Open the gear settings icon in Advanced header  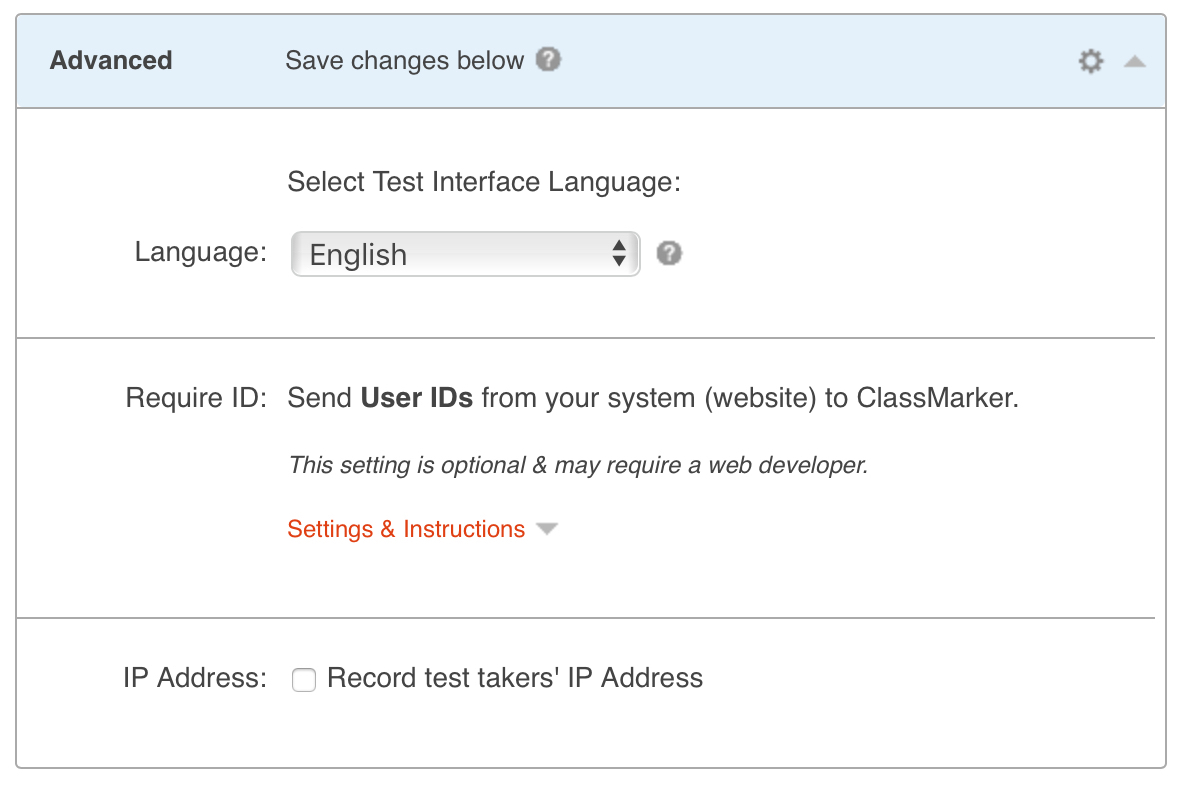pyautogui.click(x=1090, y=62)
